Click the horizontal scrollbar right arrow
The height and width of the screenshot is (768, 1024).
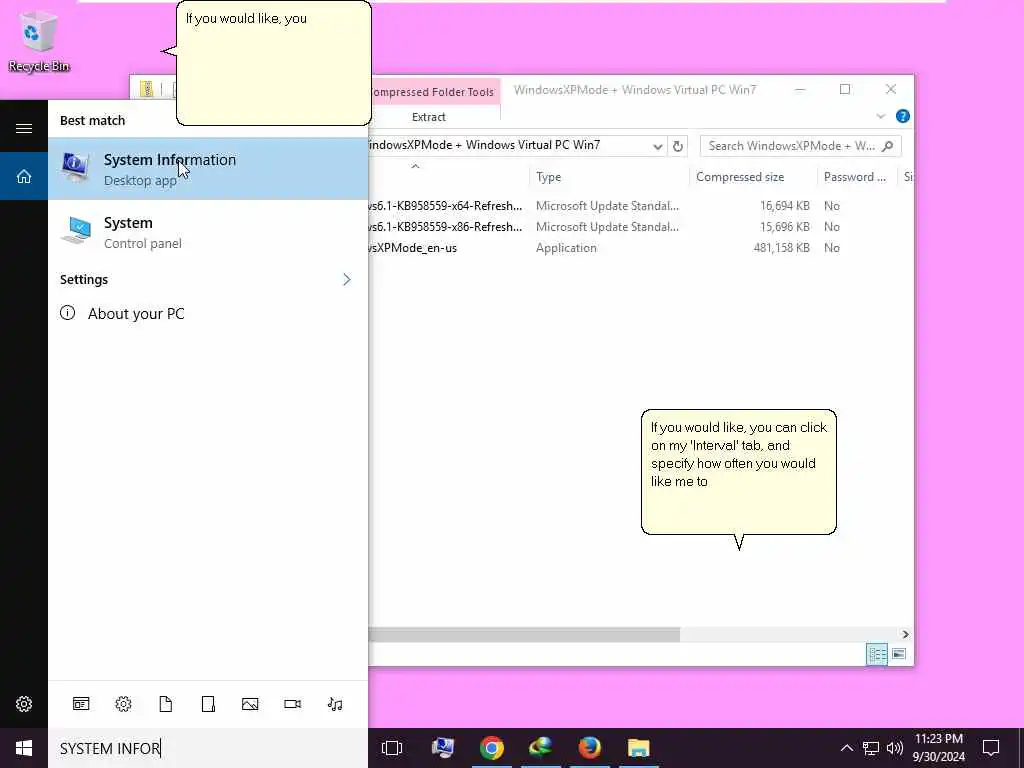point(905,634)
